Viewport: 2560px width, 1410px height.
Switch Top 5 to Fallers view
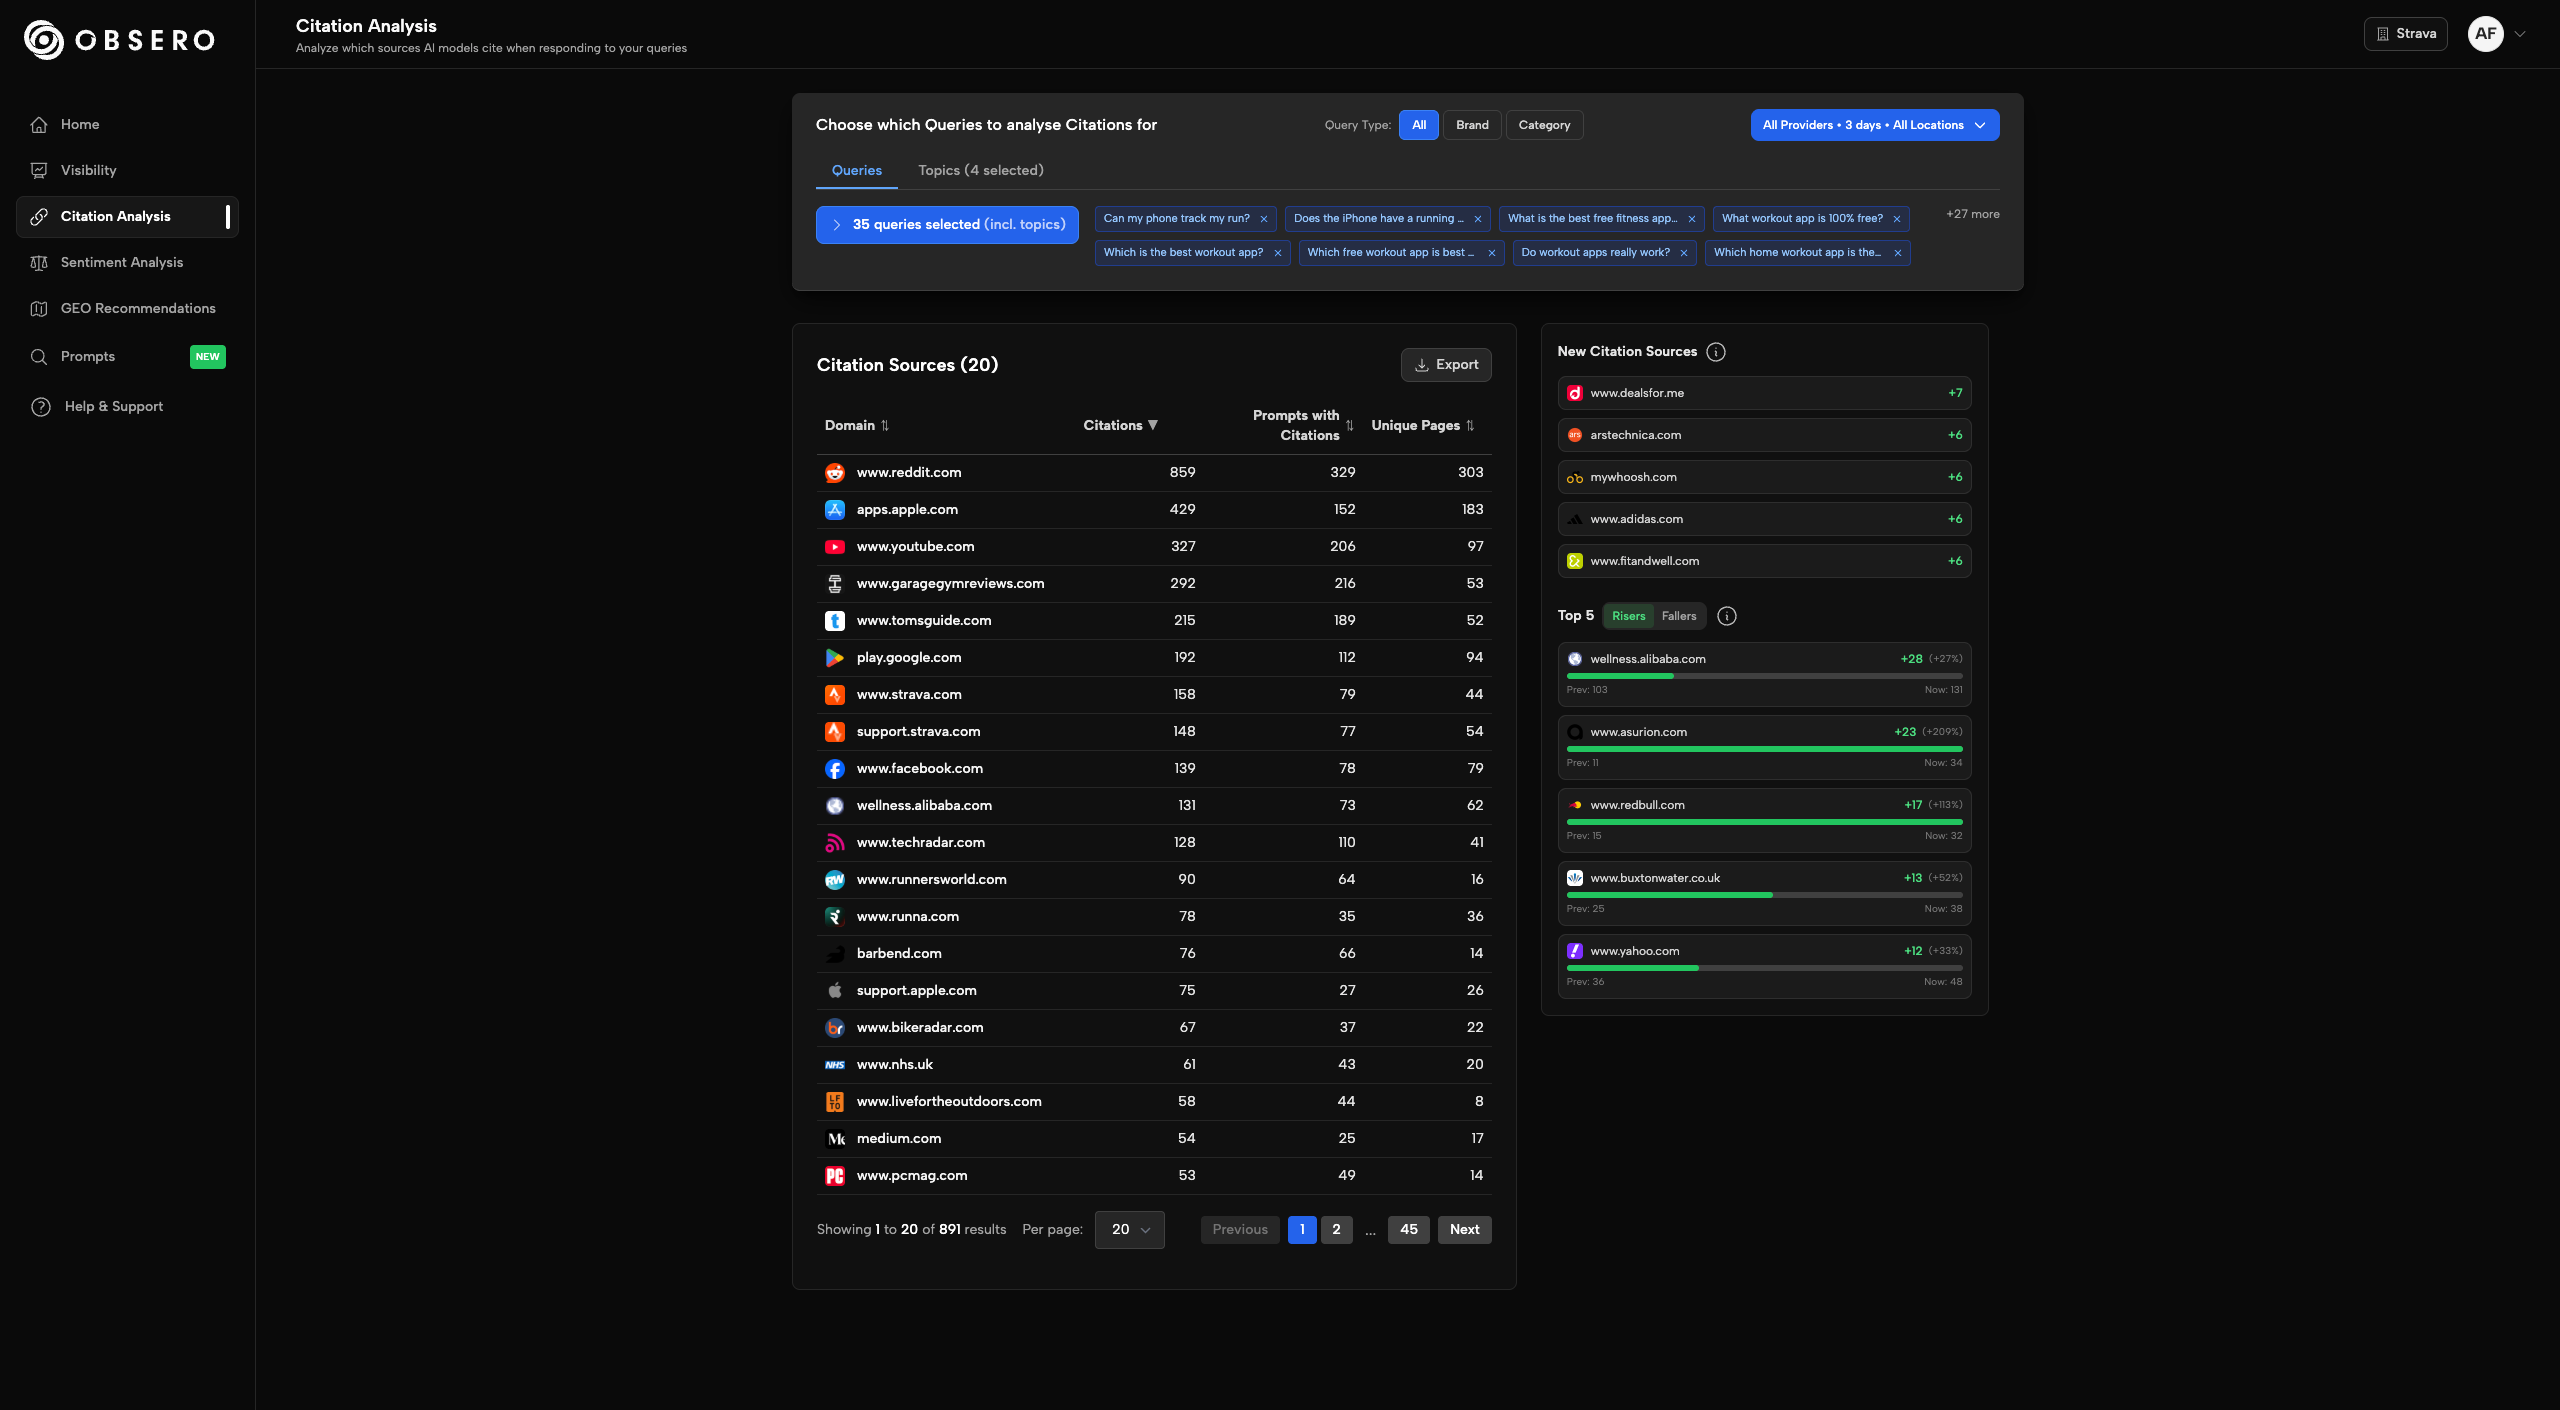1679,616
